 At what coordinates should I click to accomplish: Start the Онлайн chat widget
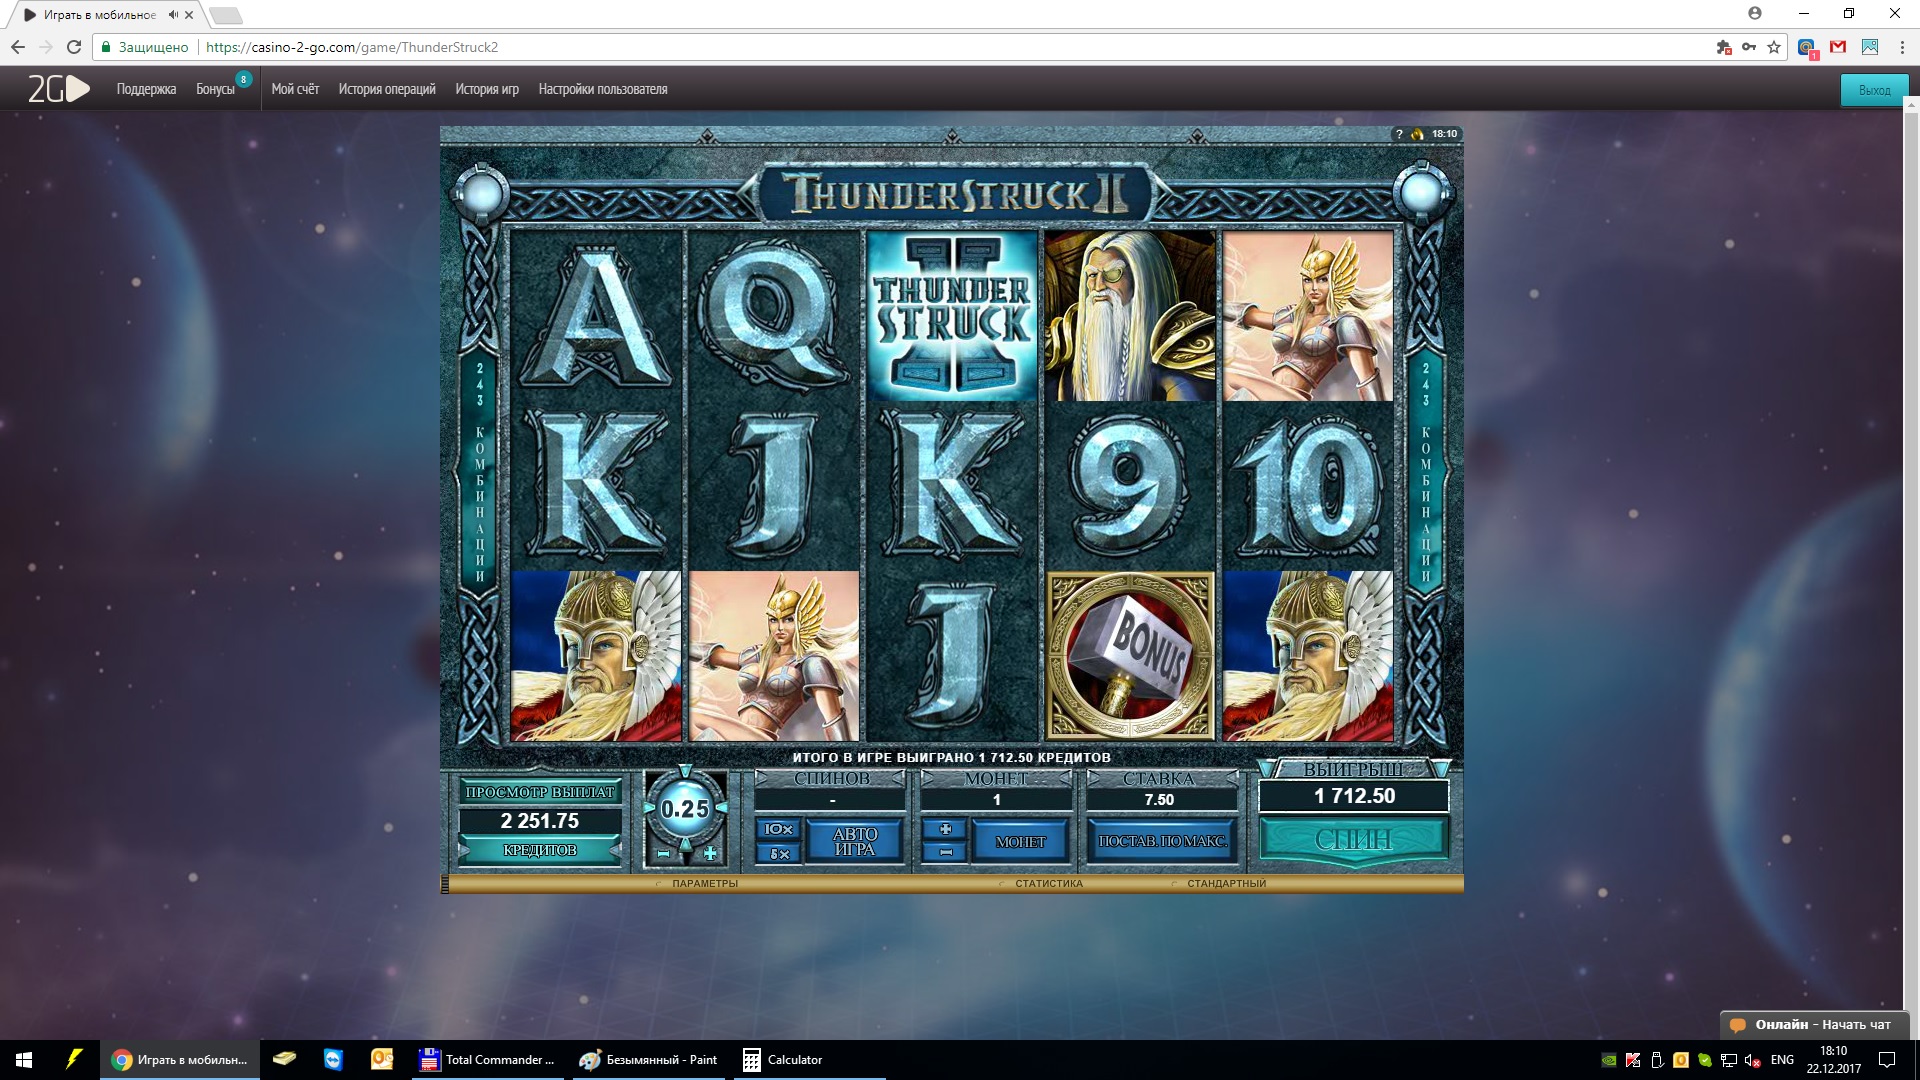1810,1024
